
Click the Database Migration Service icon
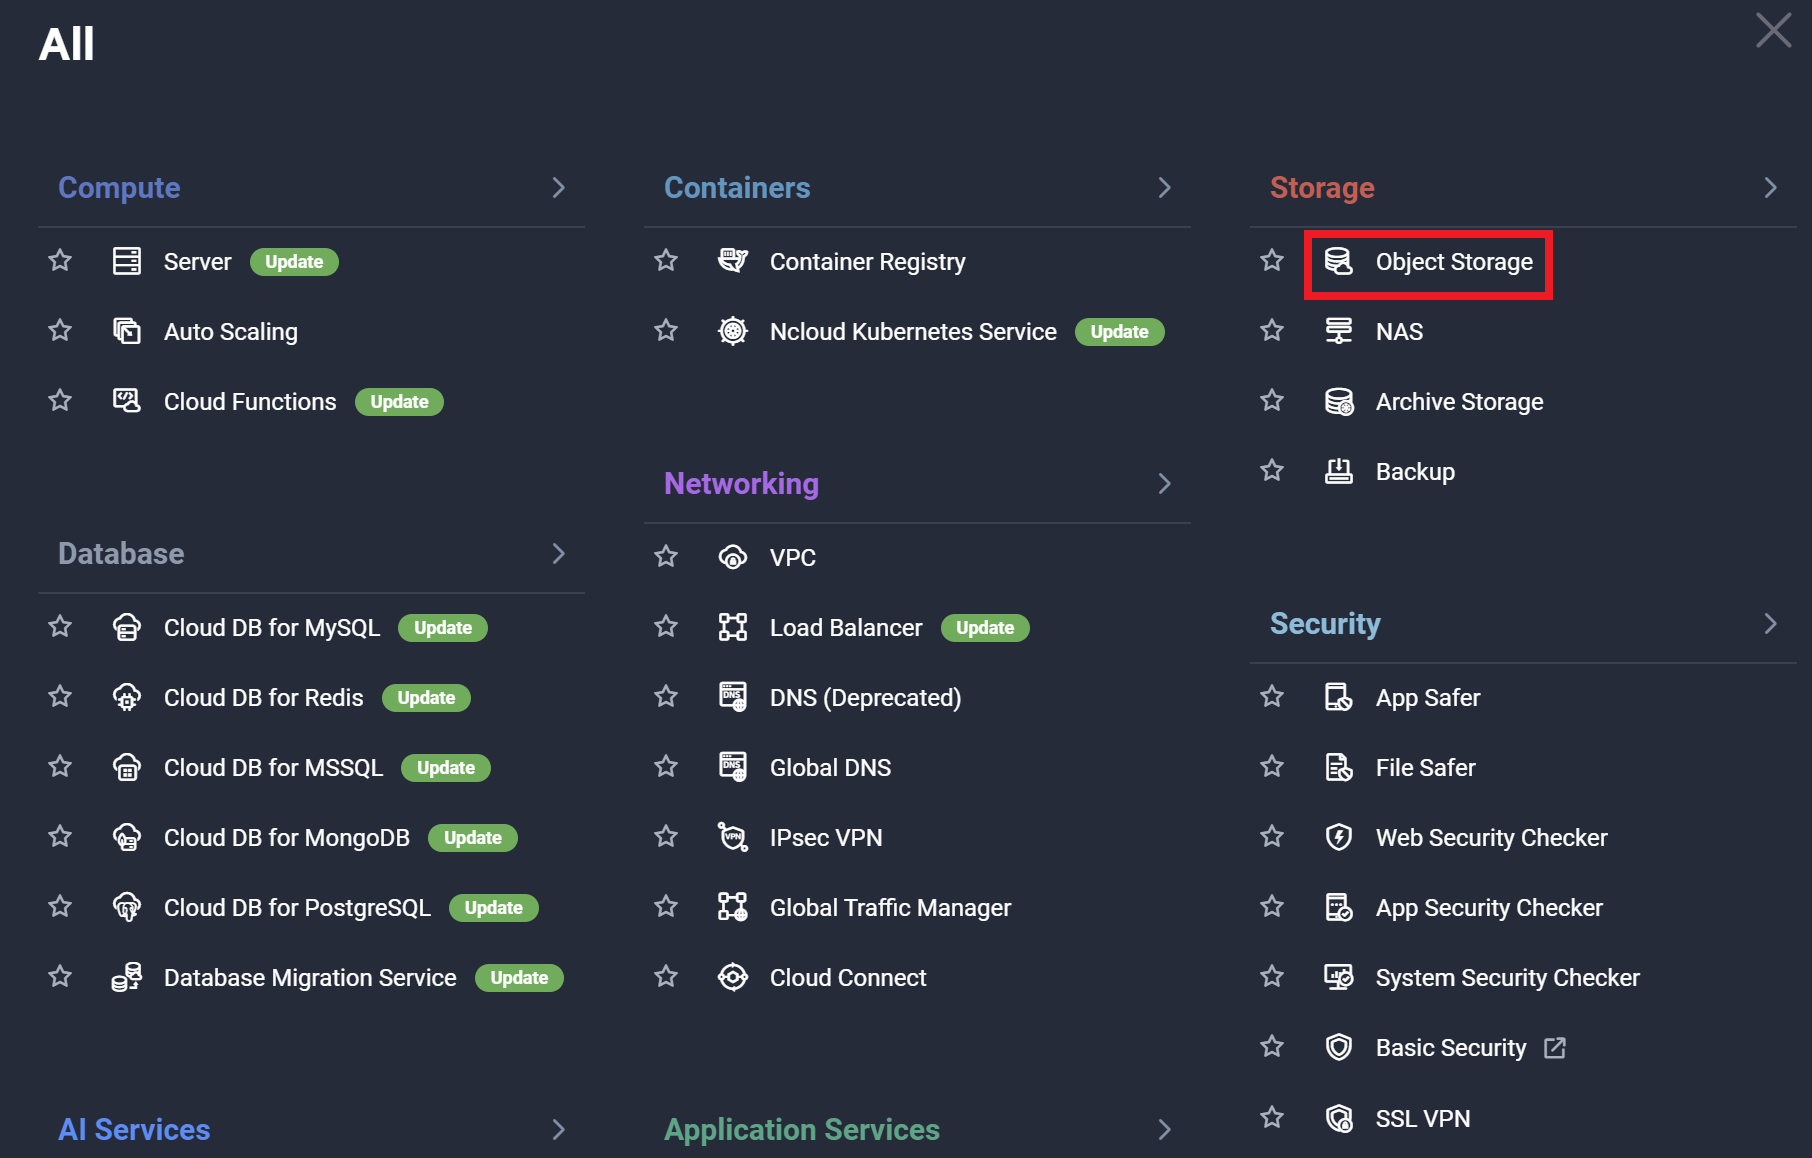(x=127, y=977)
